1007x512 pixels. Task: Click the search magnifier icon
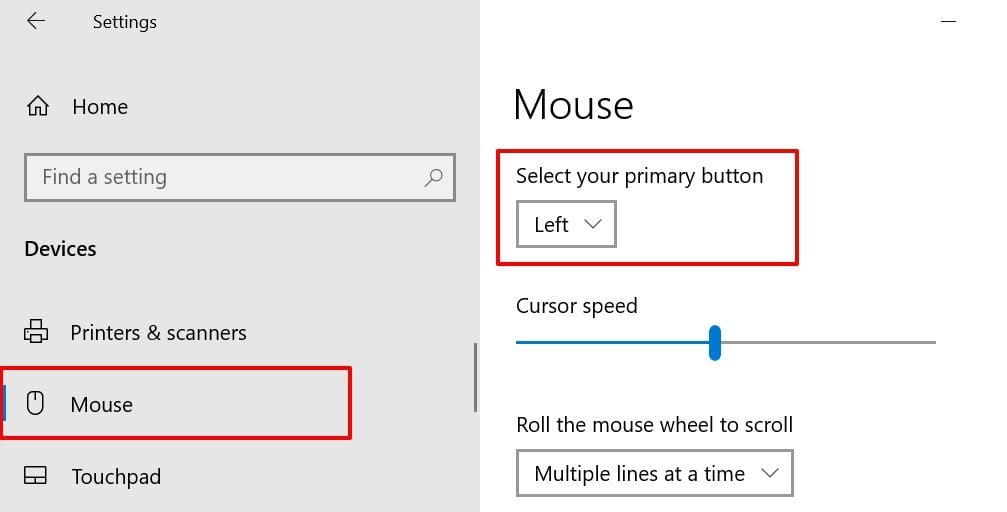[x=433, y=177]
